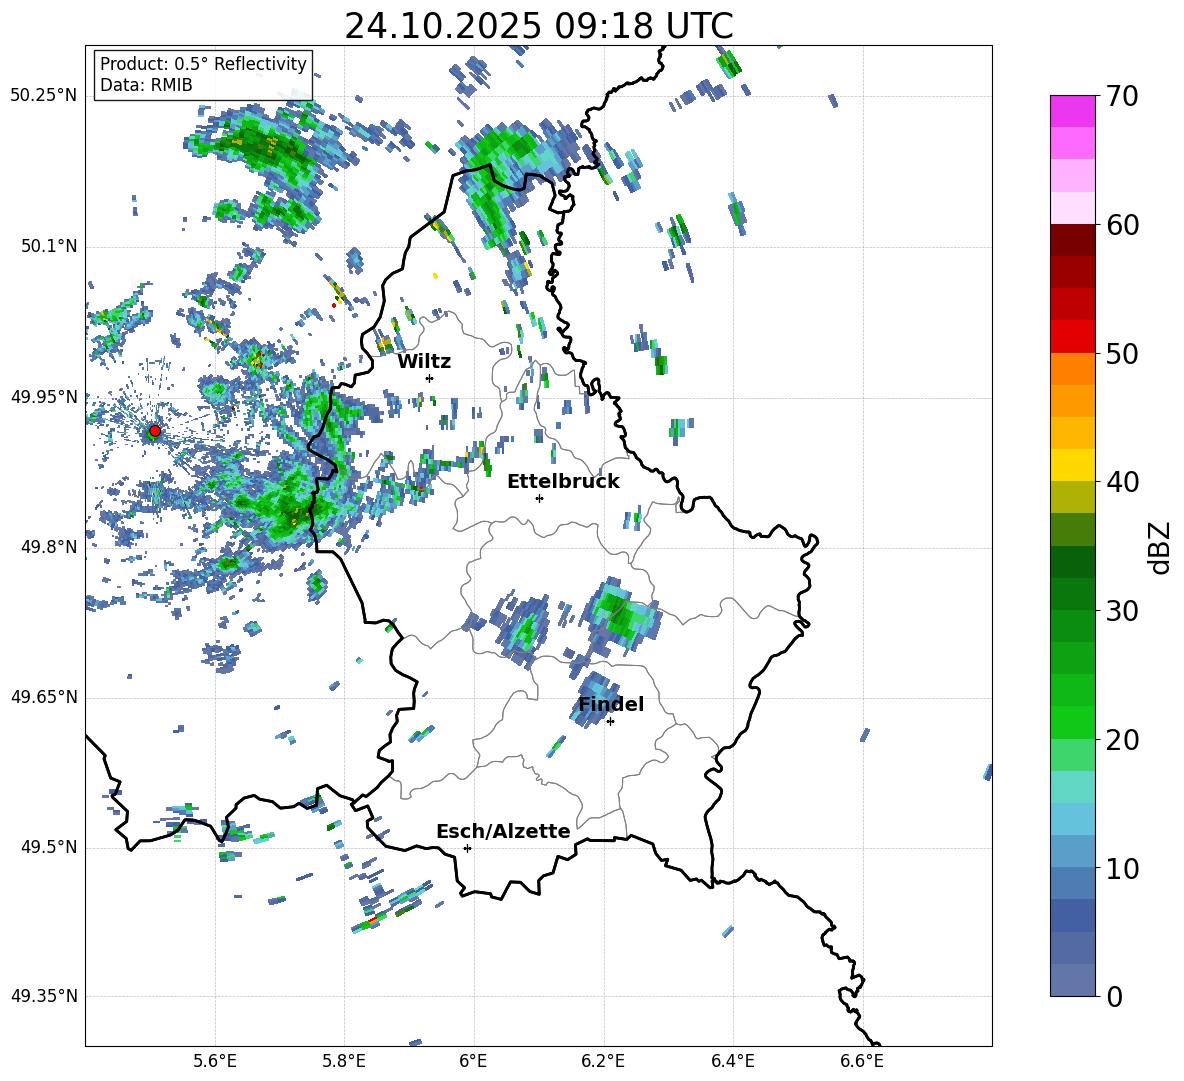
Task: Click the green rain cell northeast of Findel
Action: coord(622,614)
